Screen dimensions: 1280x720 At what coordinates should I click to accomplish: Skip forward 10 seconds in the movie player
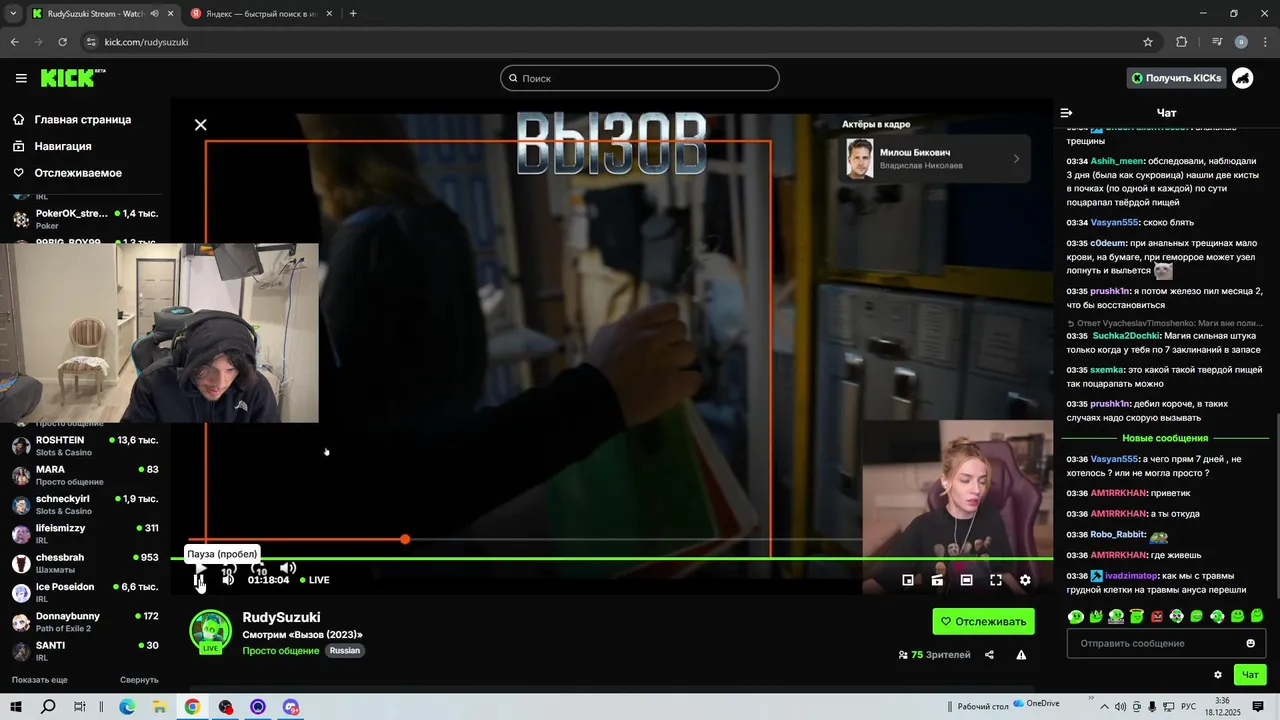click(x=259, y=569)
